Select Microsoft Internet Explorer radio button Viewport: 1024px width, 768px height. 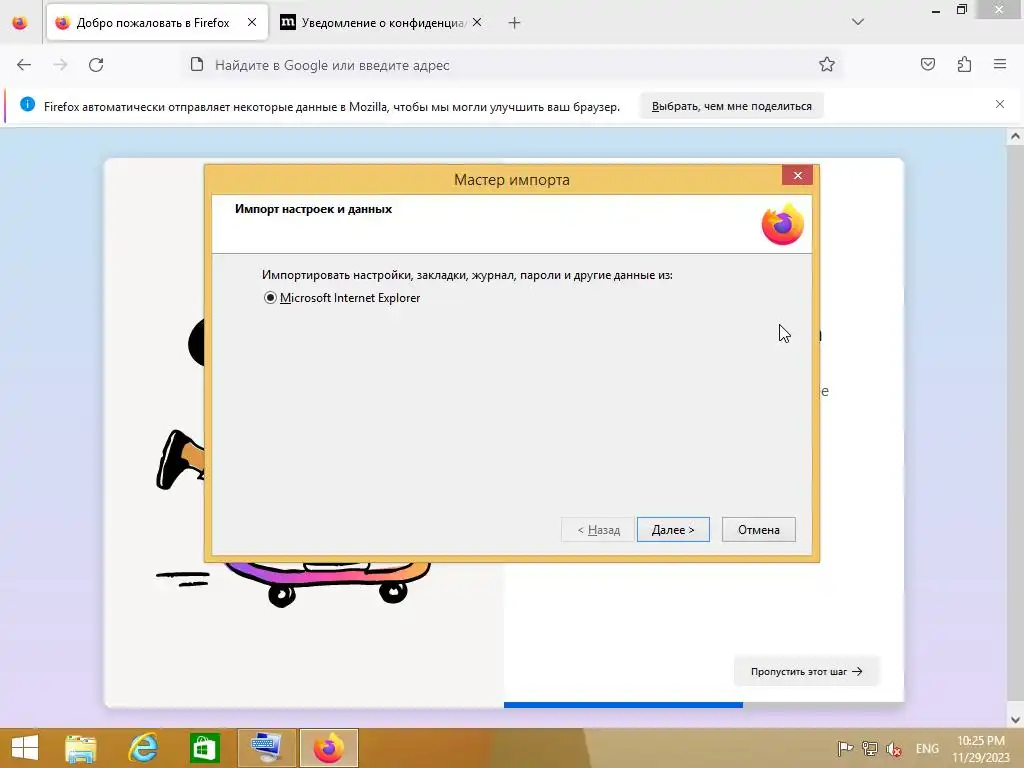point(270,298)
